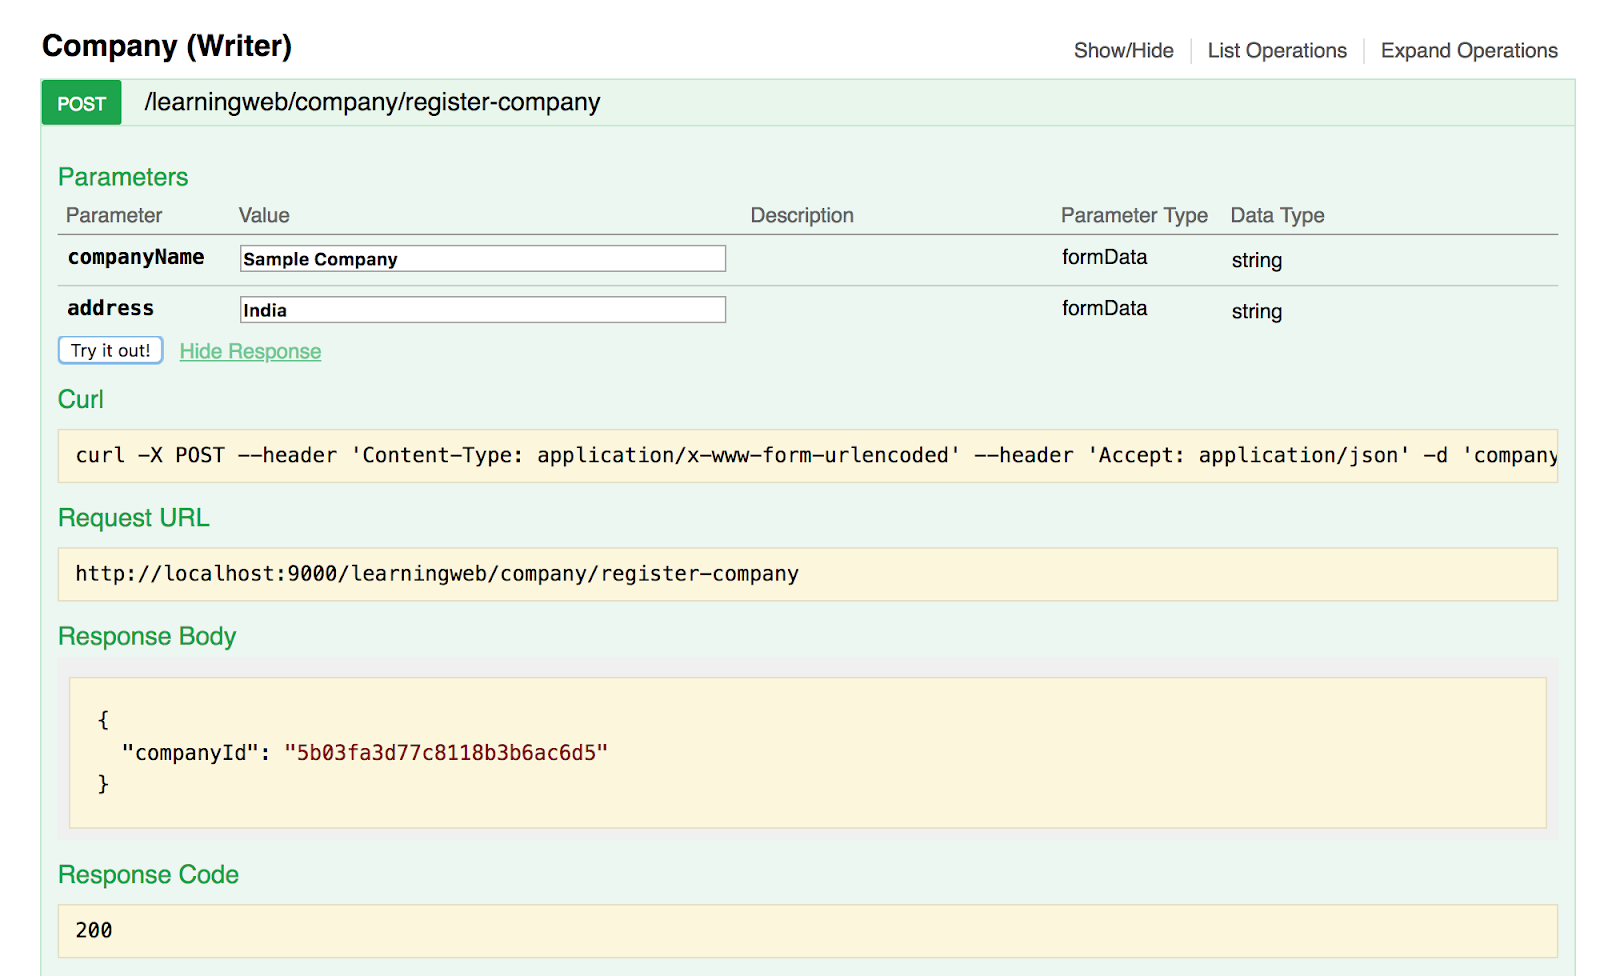Open List Operations for Company (Writer)
The height and width of the screenshot is (976, 1600).
(1276, 50)
